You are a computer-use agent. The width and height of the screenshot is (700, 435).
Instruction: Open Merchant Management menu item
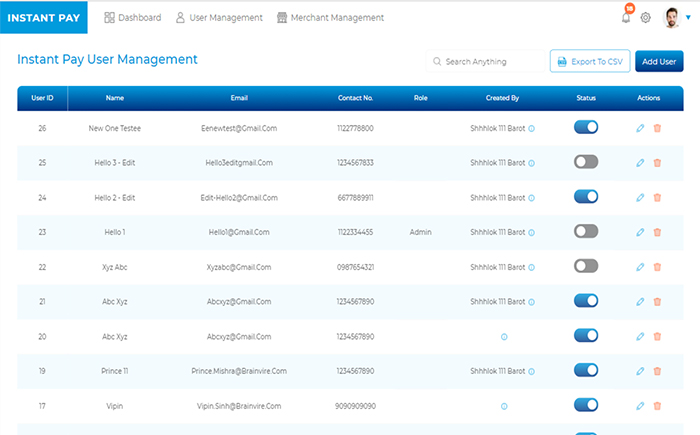(330, 17)
